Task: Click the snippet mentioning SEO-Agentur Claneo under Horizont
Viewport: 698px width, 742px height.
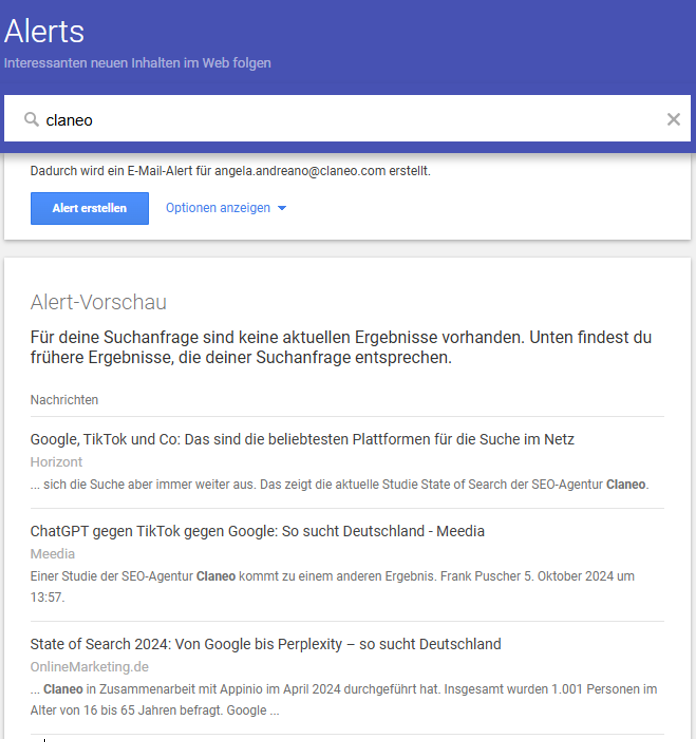Action: click(x=339, y=485)
